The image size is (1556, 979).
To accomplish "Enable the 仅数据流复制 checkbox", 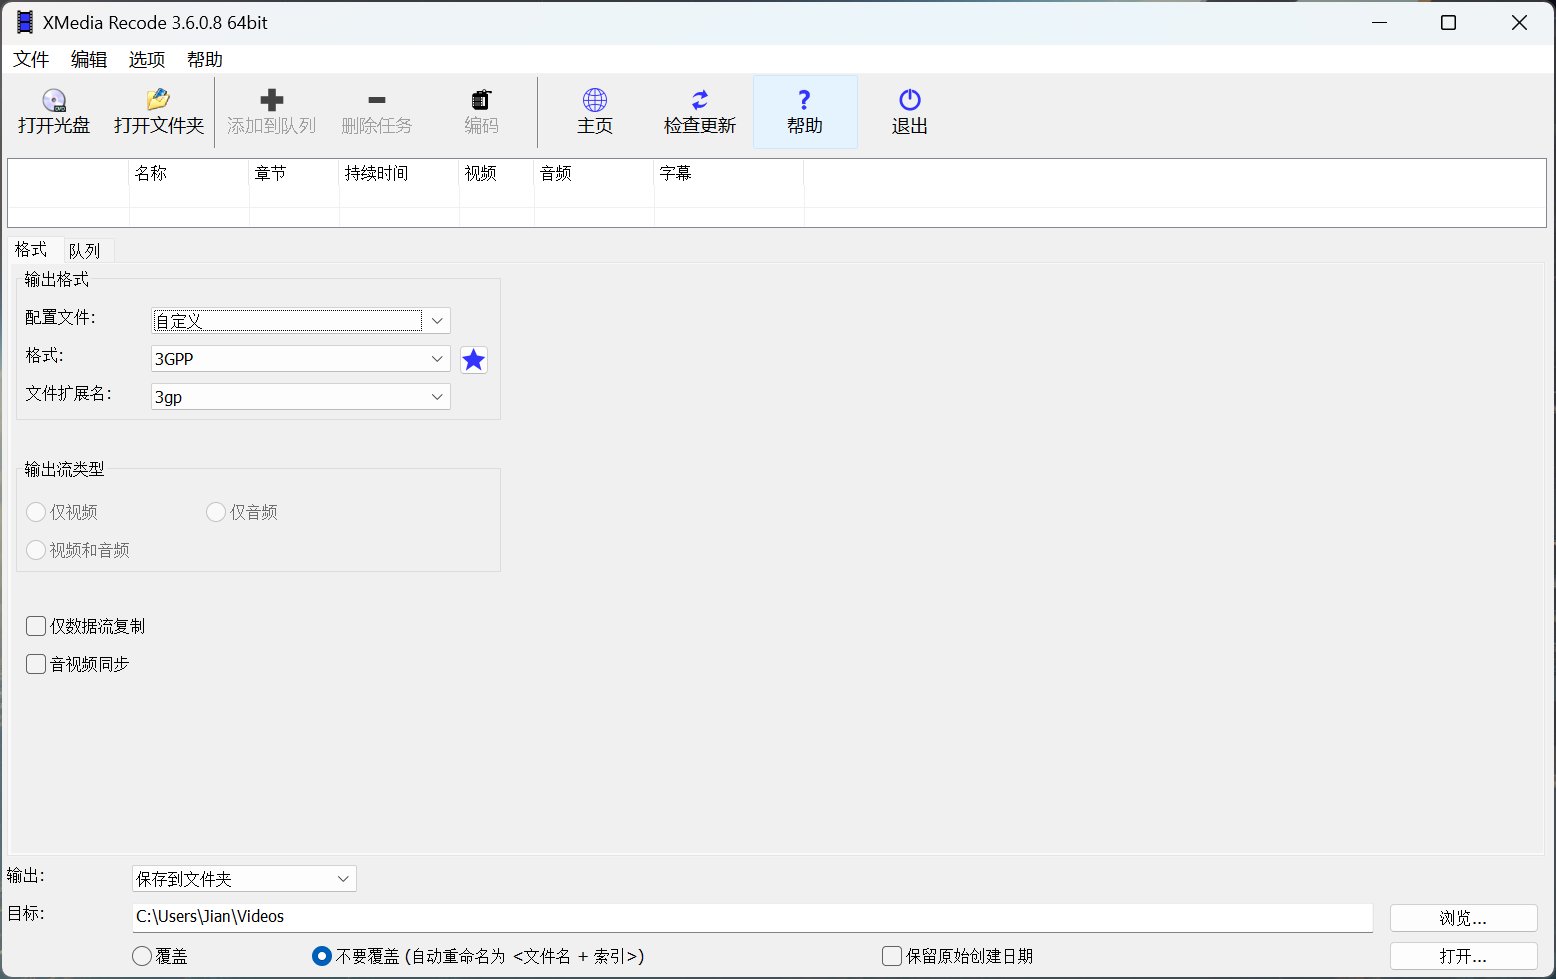I will (x=35, y=625).
